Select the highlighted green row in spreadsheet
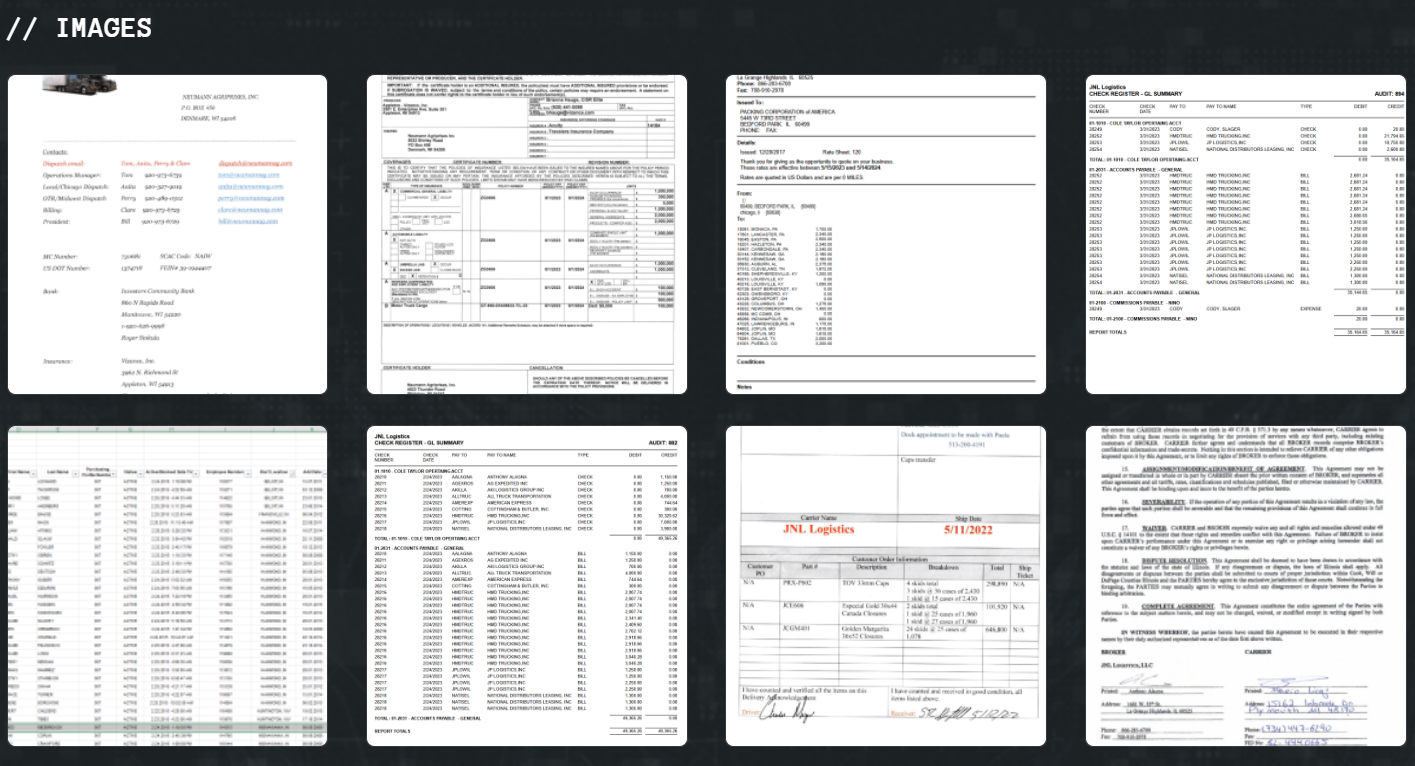Image resolution: width=1415 pixels, height=766 pixels. click(x=167, y=727)
